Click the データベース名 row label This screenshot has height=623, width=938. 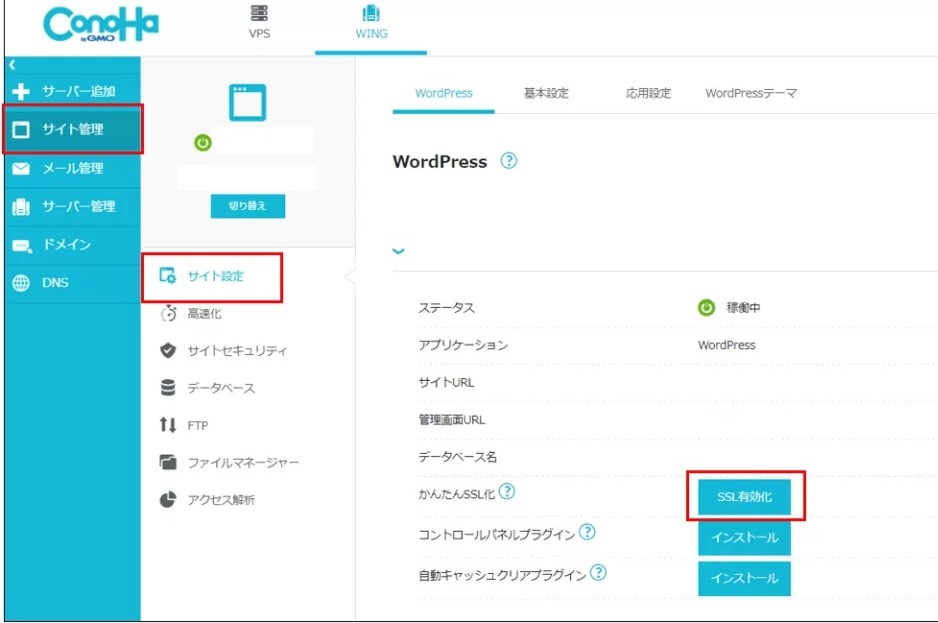pos(457,457)
